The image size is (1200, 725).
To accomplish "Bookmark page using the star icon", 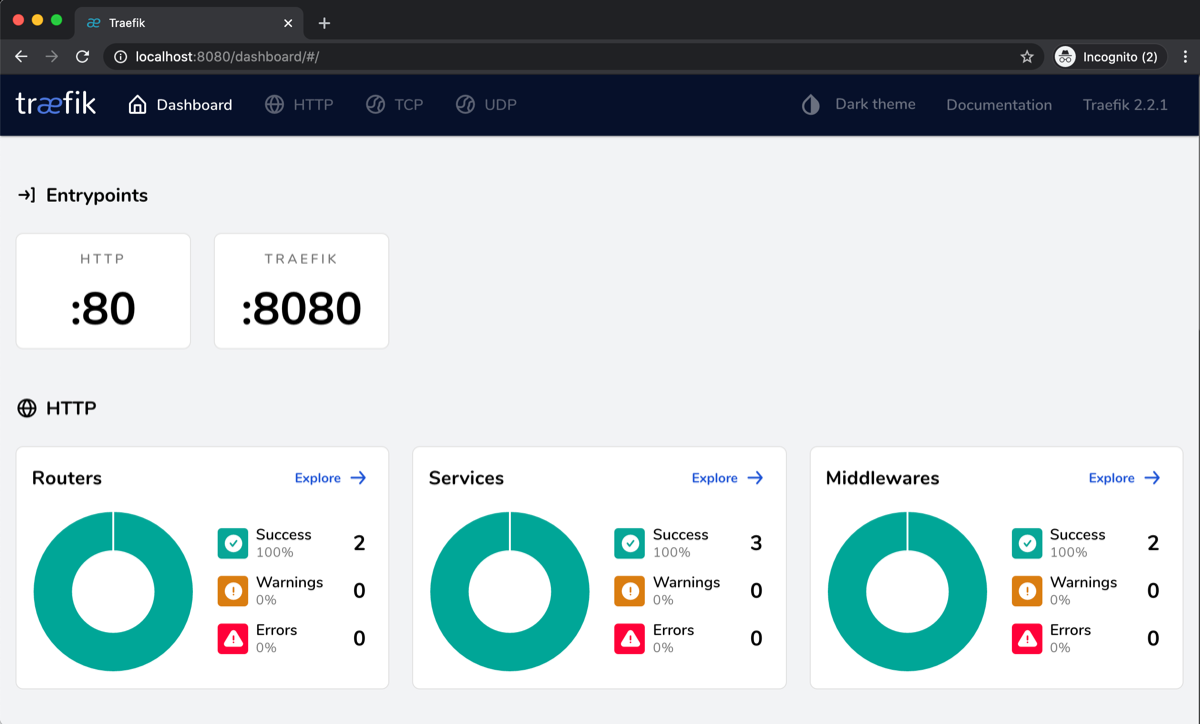I will click(1027, 57).
